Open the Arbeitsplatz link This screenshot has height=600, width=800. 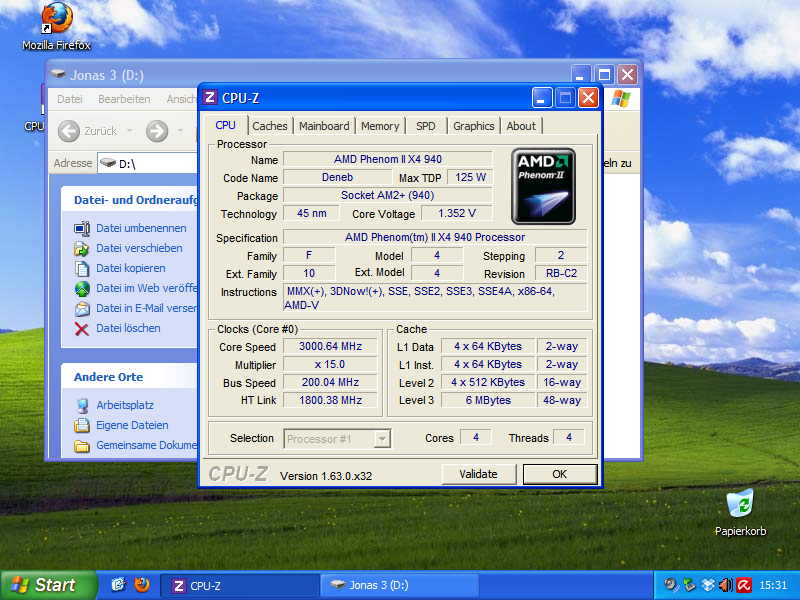coord(125,405)
